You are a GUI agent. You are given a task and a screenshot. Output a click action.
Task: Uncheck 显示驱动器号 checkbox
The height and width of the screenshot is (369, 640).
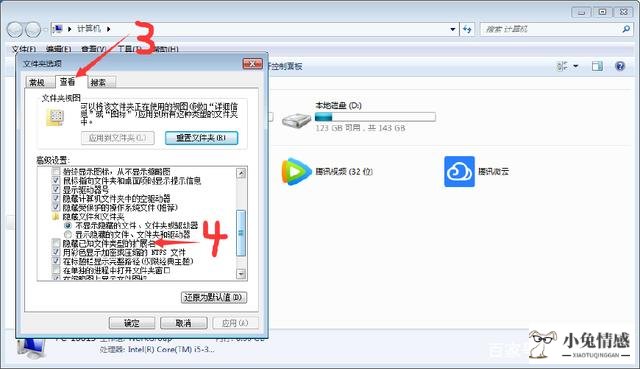coord(56,189)
